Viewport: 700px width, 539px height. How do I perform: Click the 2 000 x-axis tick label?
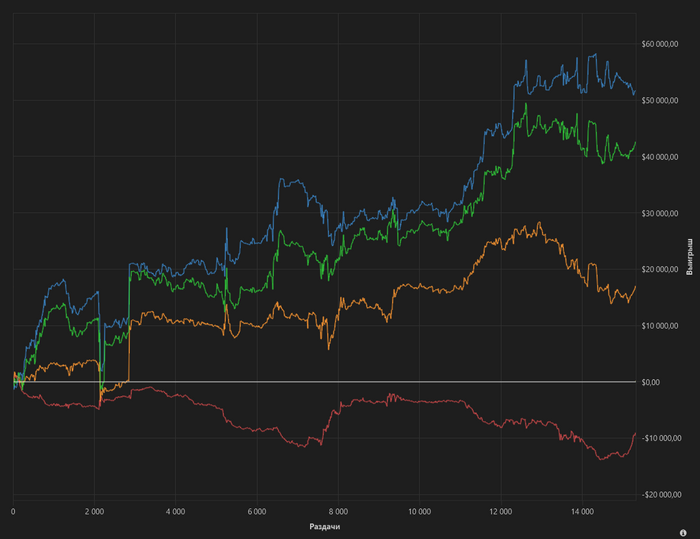pos(94,512)
